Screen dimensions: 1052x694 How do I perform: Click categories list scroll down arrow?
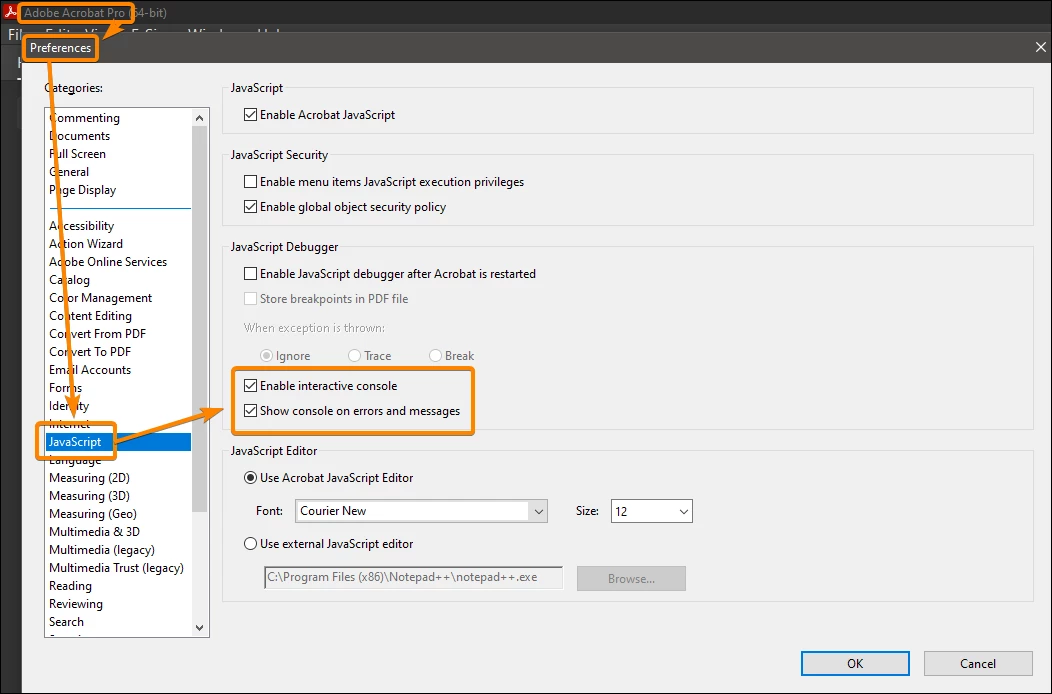199,628
